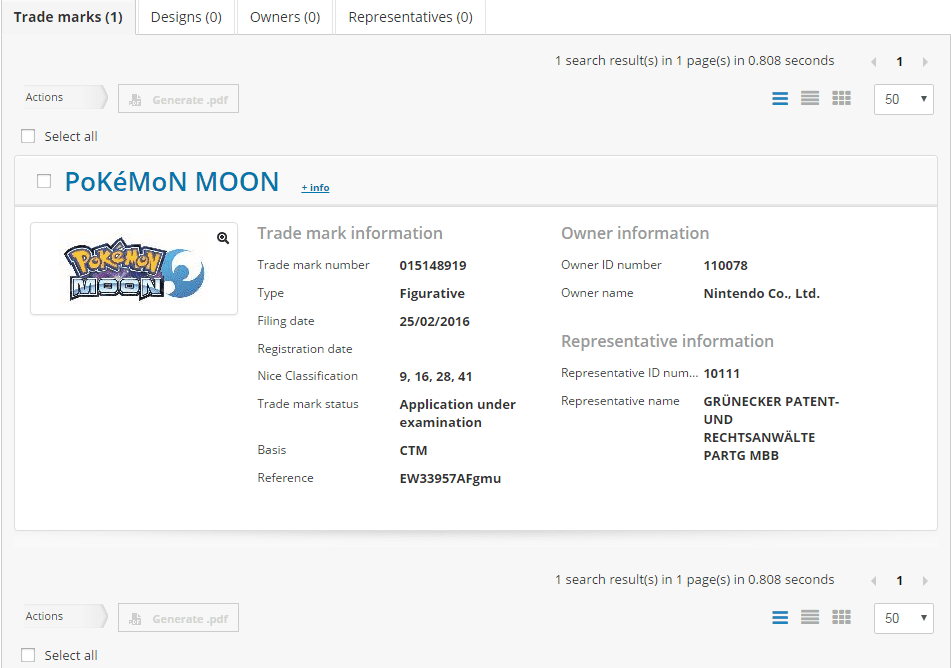Magnify the trade mark image with zoom icon
951x668 pixels.
tap(223, 238)
